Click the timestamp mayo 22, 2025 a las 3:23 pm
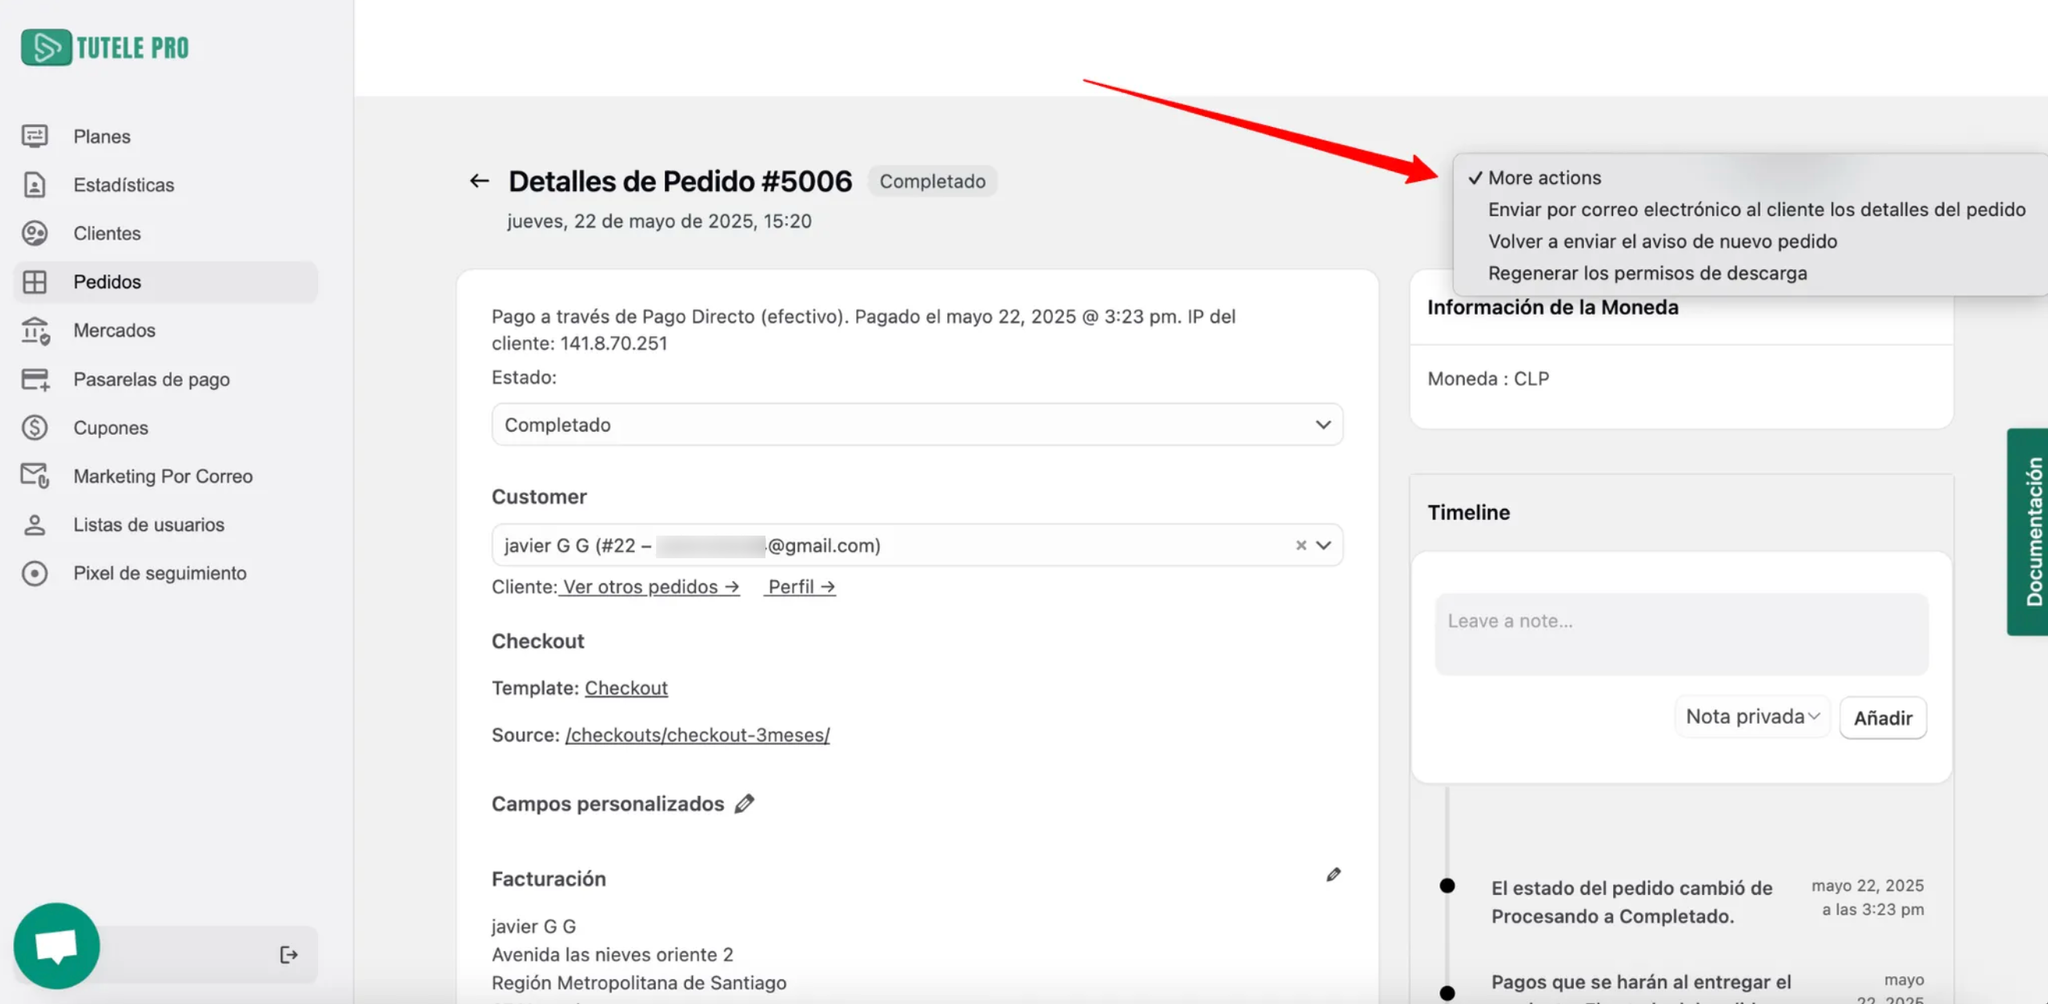Screen dimensions: 2048x1004 pos(1868,898)
